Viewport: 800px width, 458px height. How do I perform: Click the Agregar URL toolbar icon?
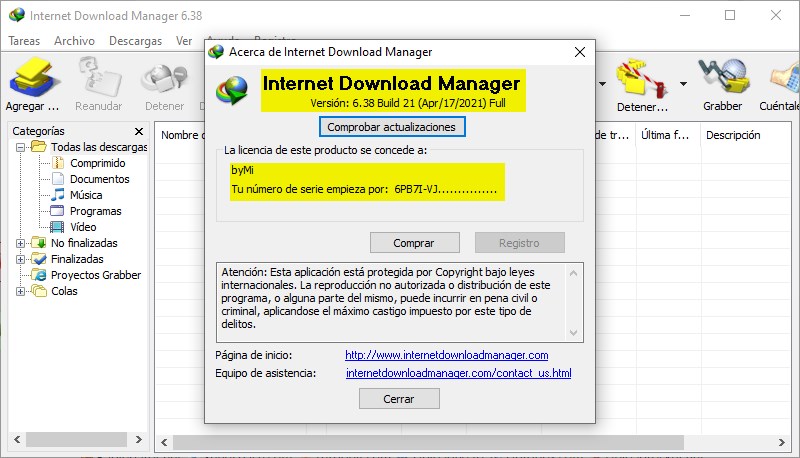click(x=34, y=78)
